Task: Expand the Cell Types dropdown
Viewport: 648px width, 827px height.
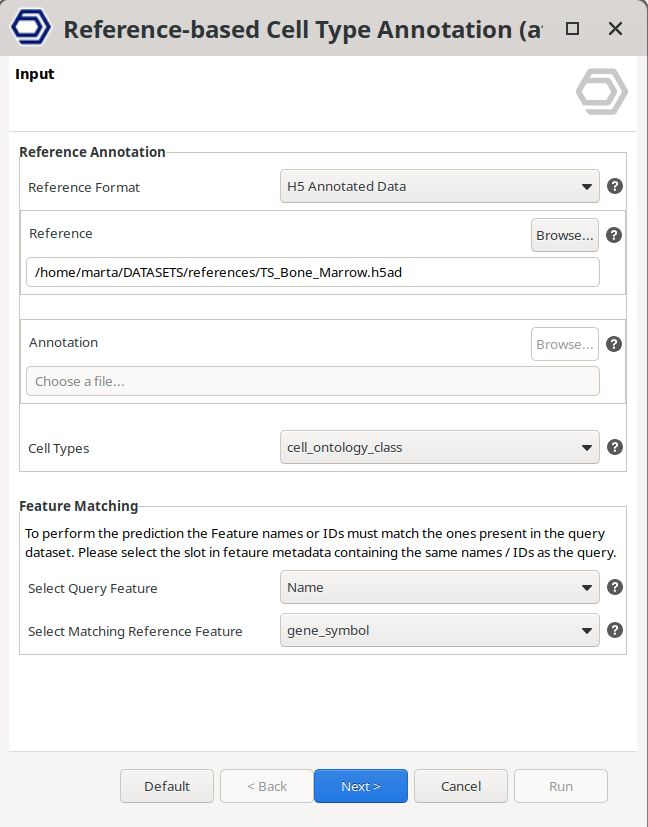Action: (439, 447)
